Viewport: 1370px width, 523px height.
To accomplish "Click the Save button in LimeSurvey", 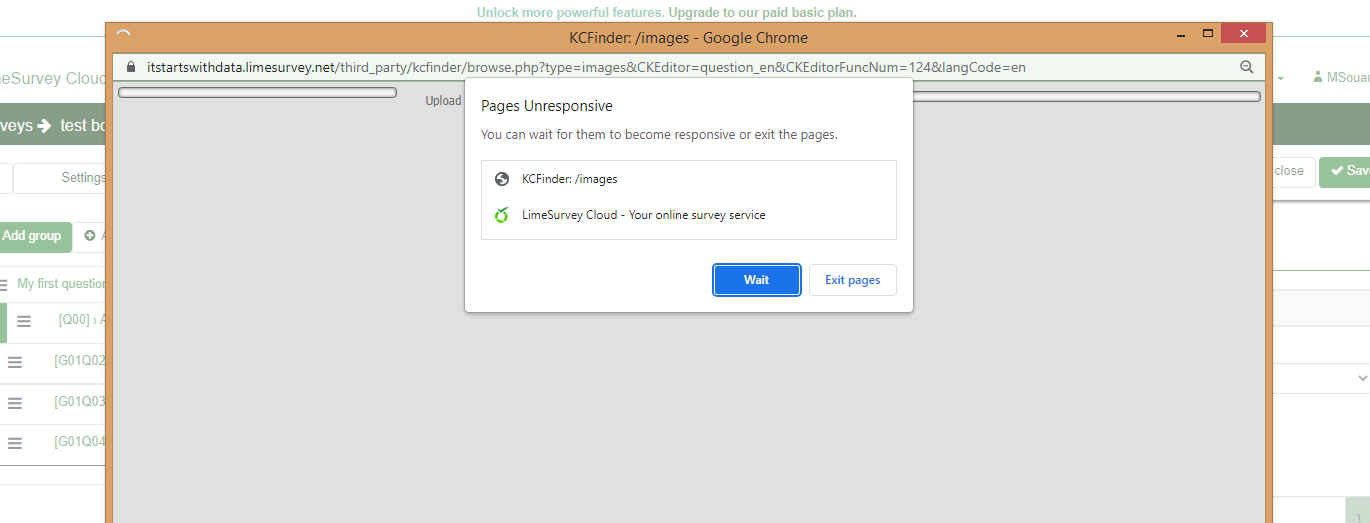I will pos(1345,171).
